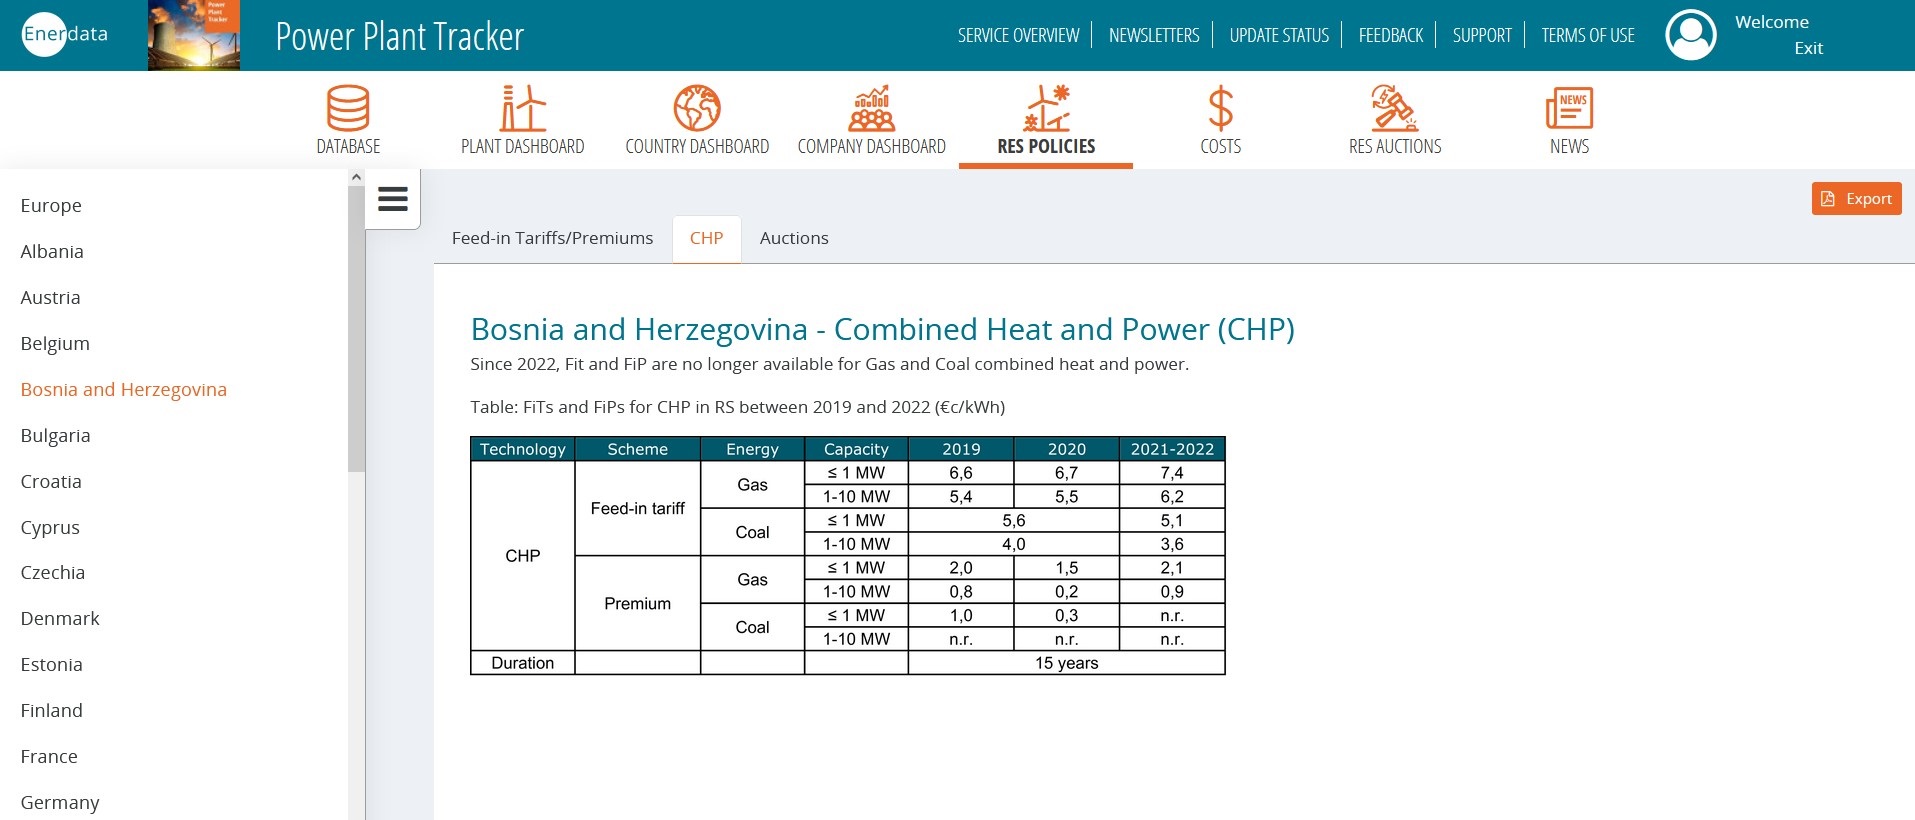
Task: Open the Plant Dashboard icon
Action: [522, 108]
